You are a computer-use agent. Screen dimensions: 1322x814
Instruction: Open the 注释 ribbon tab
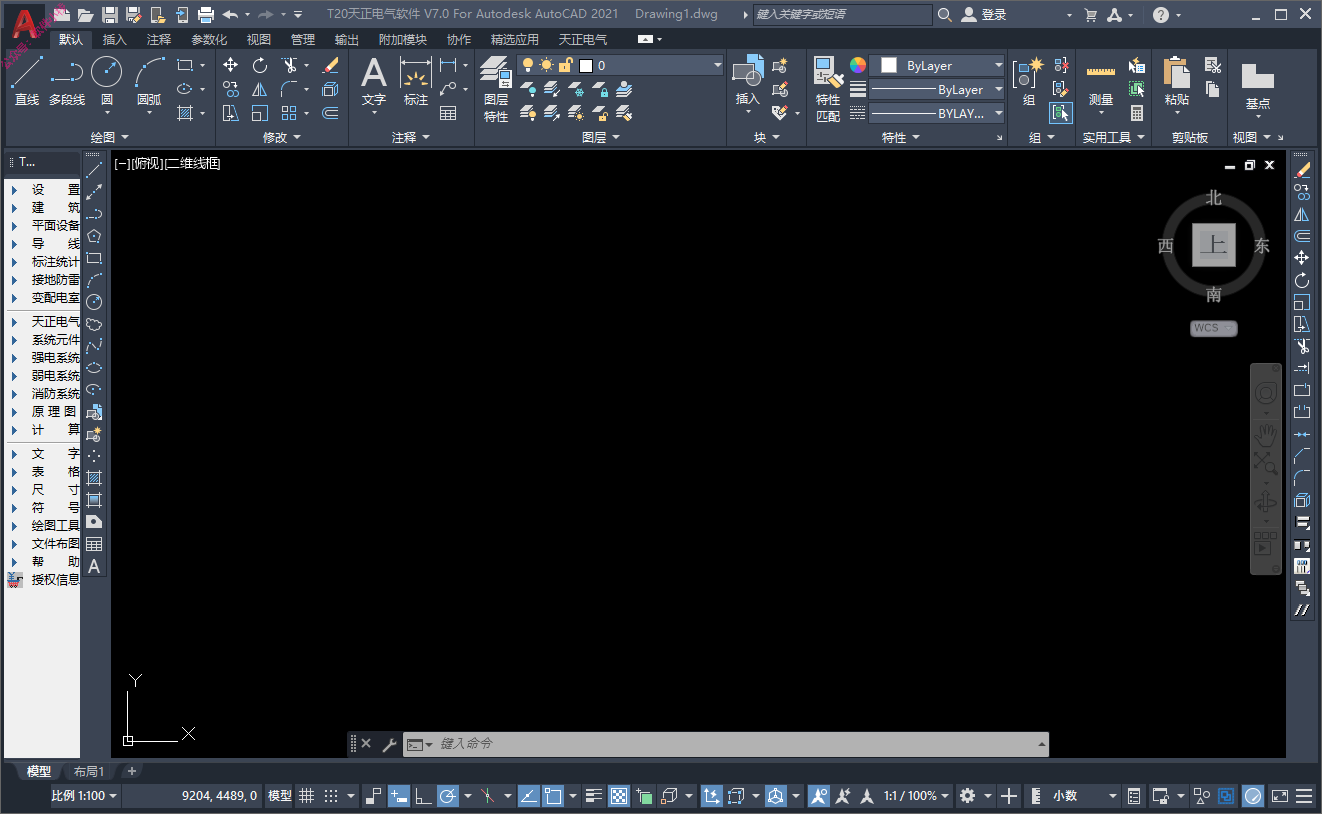(158, 39)
